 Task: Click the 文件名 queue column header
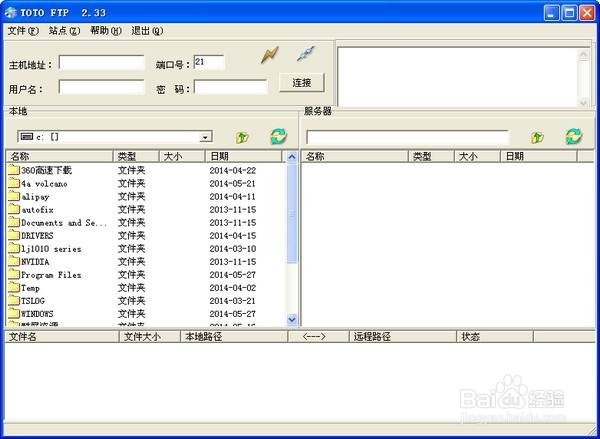(62, 337)
